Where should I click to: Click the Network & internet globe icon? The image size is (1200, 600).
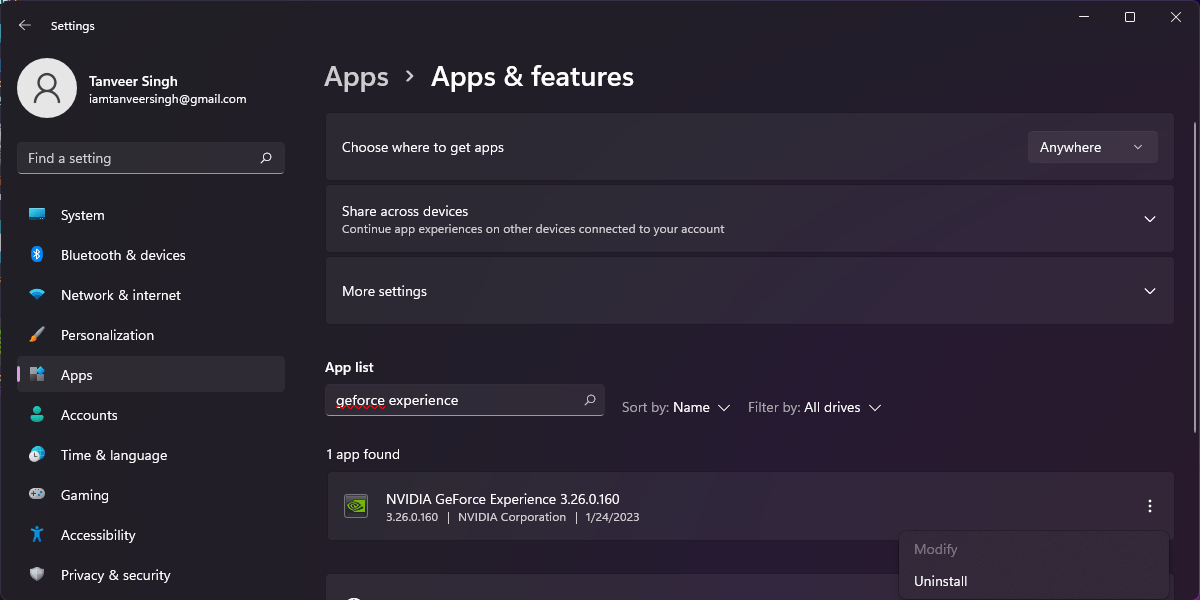(38, 295)
